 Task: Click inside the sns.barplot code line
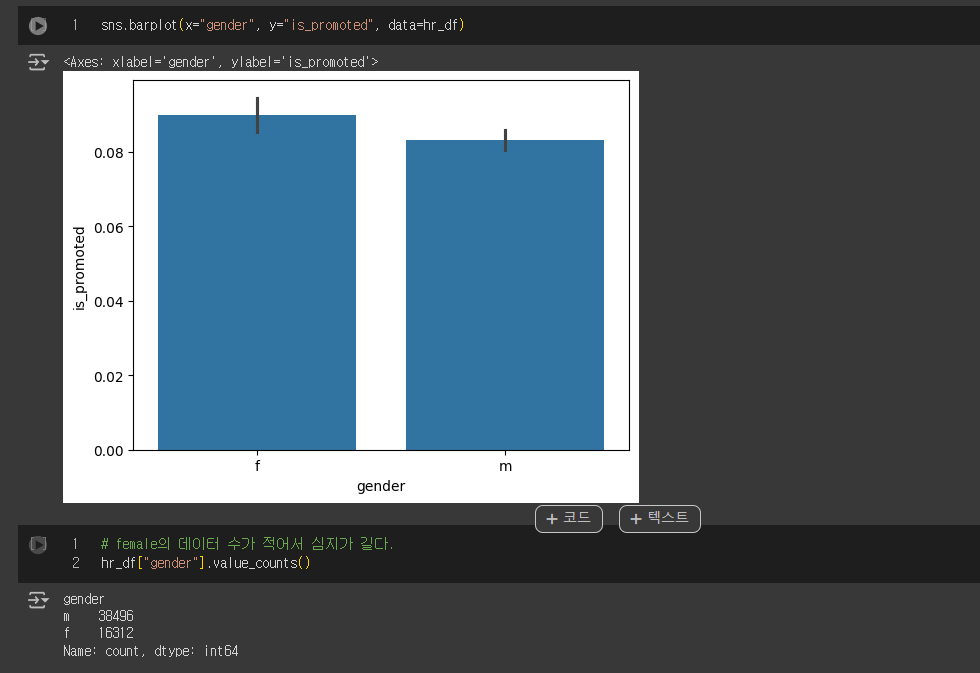(282, 26)
